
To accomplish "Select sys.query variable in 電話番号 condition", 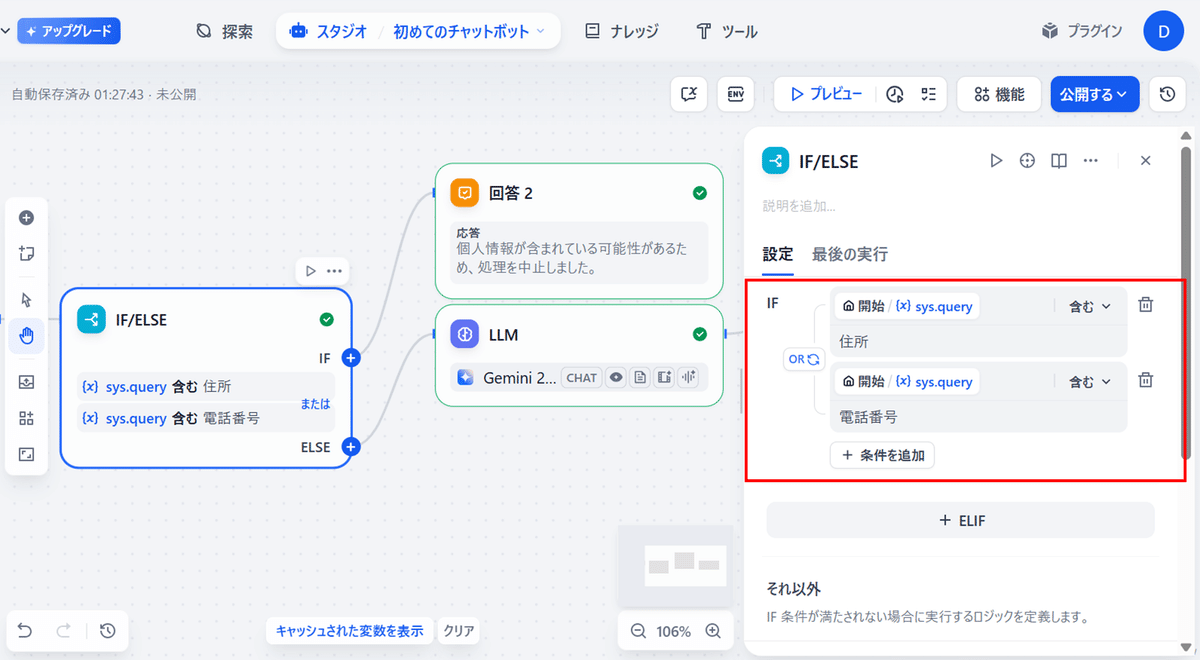I will [908, 381].
